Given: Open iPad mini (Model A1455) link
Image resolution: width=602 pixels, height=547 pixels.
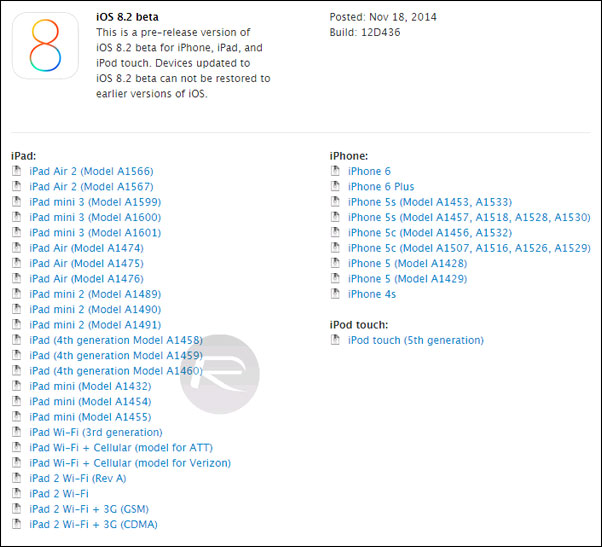Looking at the screenshot, I should (90, 417).
